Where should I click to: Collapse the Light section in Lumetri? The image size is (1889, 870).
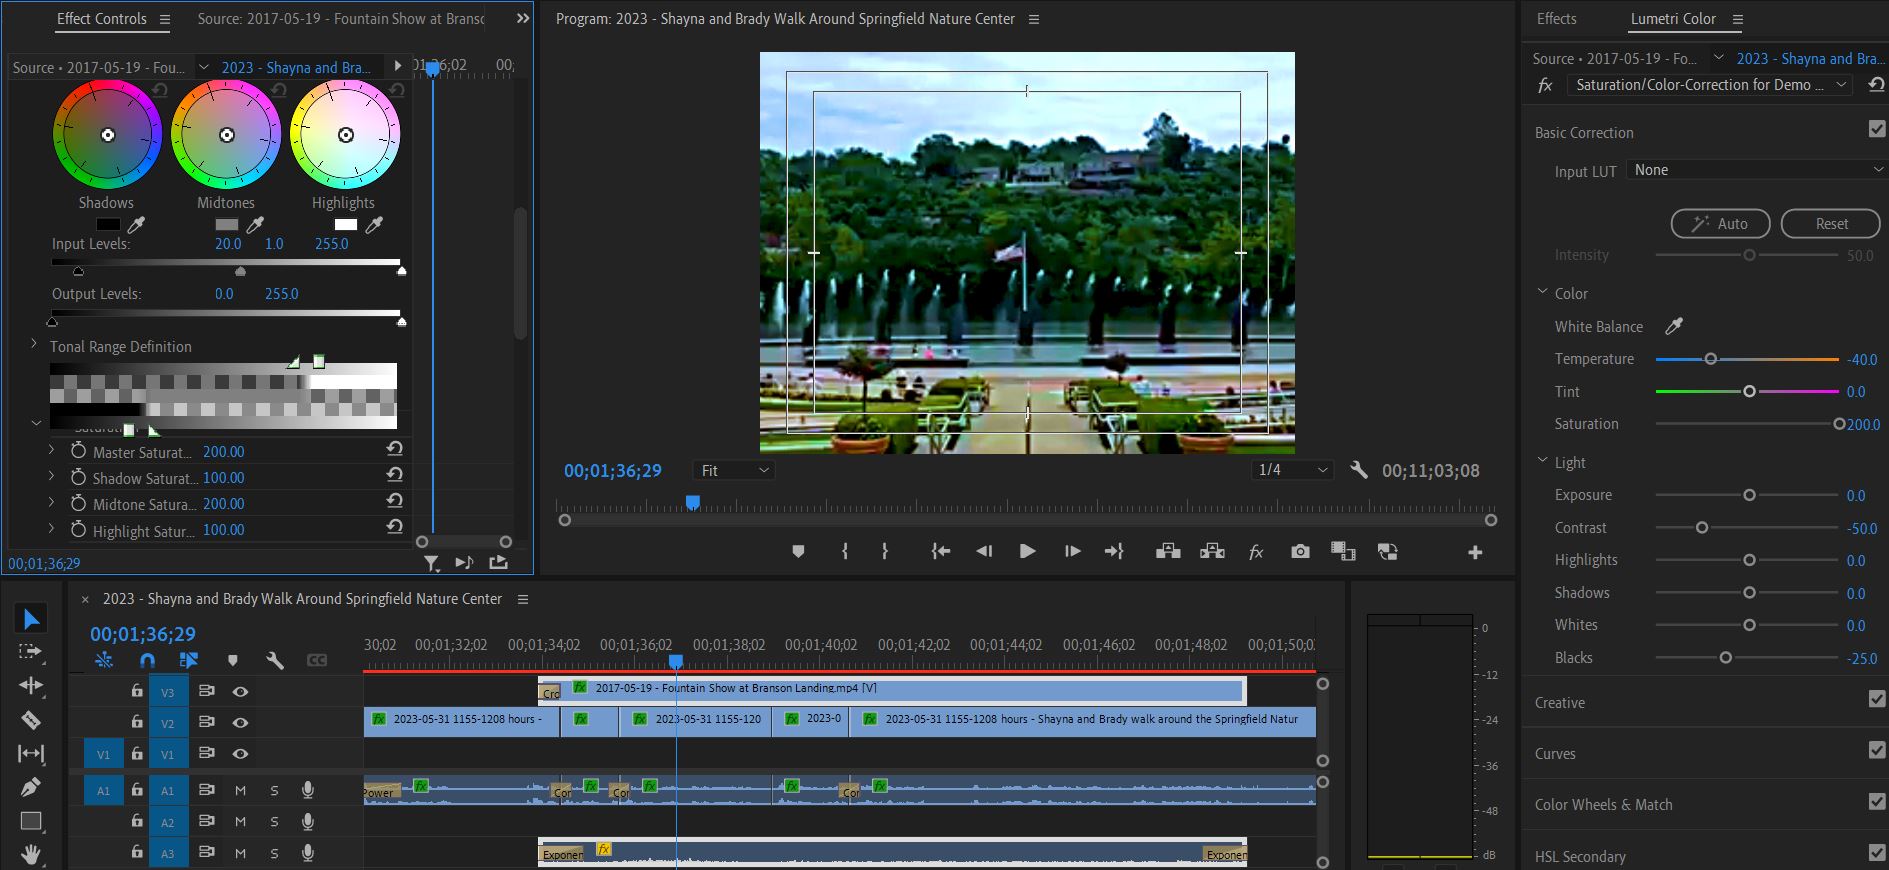coord(1542,461)
